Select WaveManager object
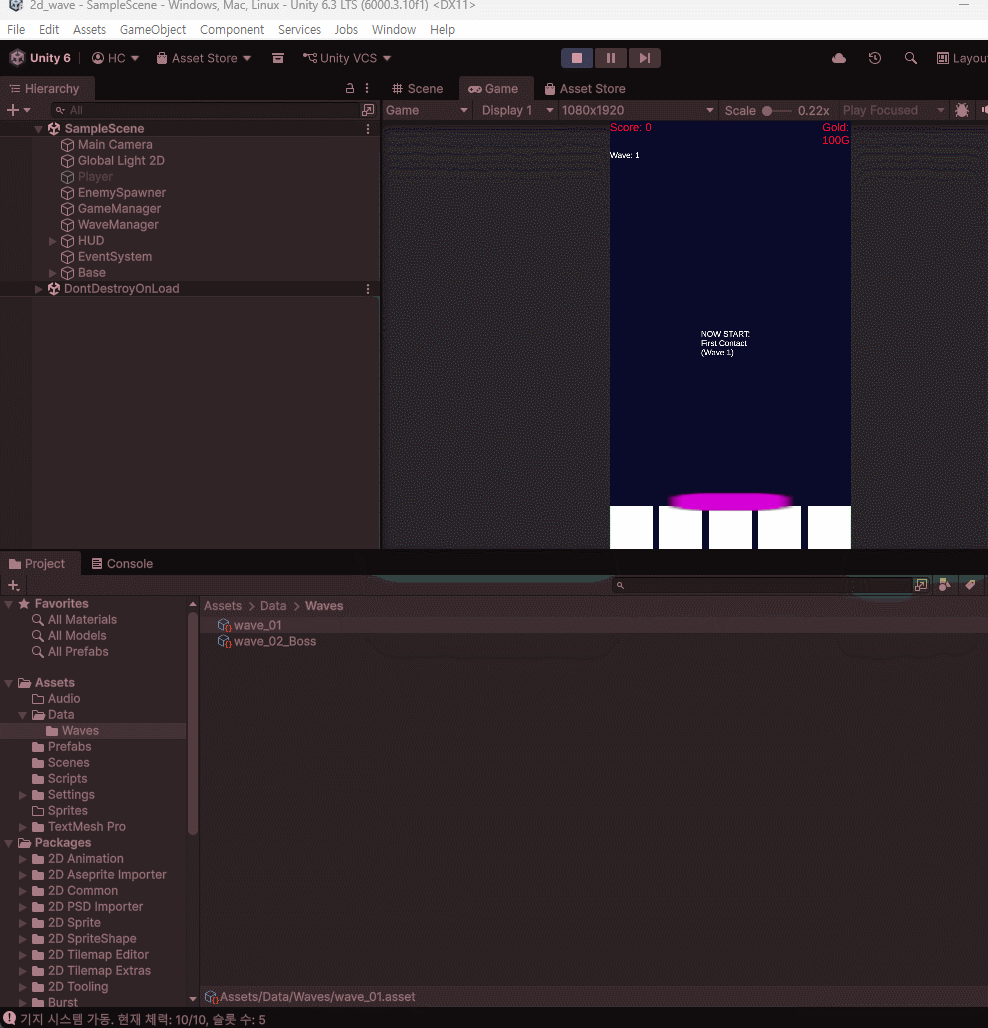 point(118,225)
